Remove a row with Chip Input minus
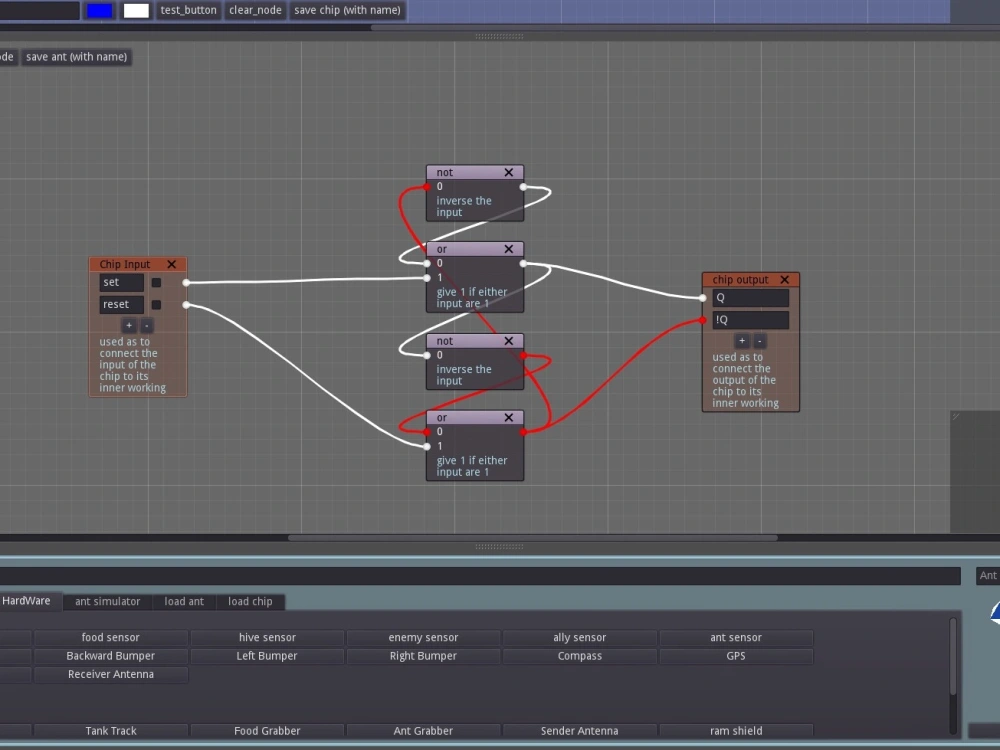The width and height of the screenshot is (1000, 750). [147, 325]
